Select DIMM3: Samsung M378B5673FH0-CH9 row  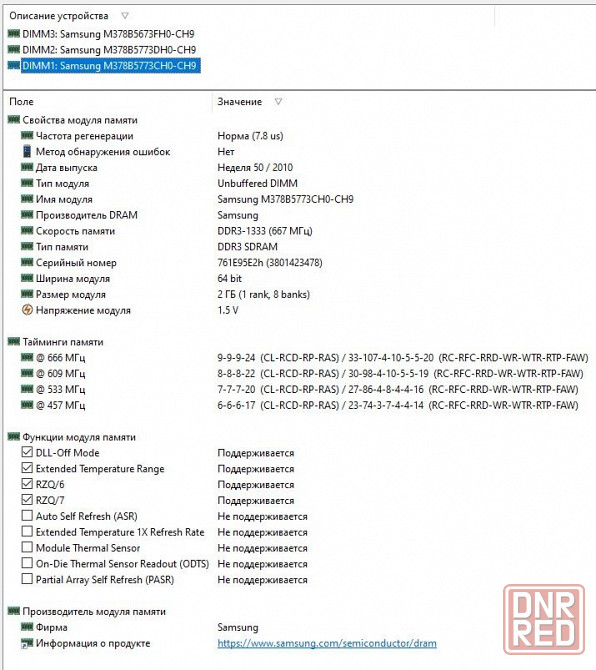click(x=108, y=34)
